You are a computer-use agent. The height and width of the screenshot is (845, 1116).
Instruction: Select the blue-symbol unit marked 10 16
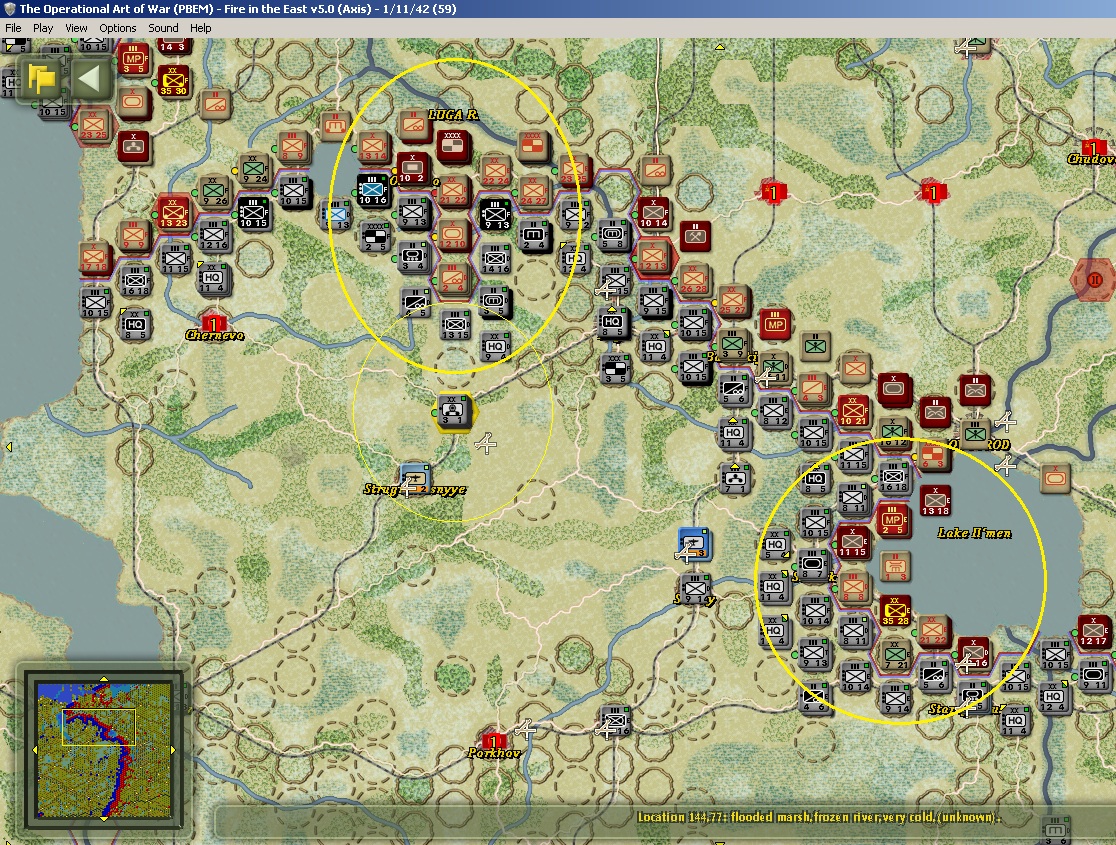pos(372,190)
